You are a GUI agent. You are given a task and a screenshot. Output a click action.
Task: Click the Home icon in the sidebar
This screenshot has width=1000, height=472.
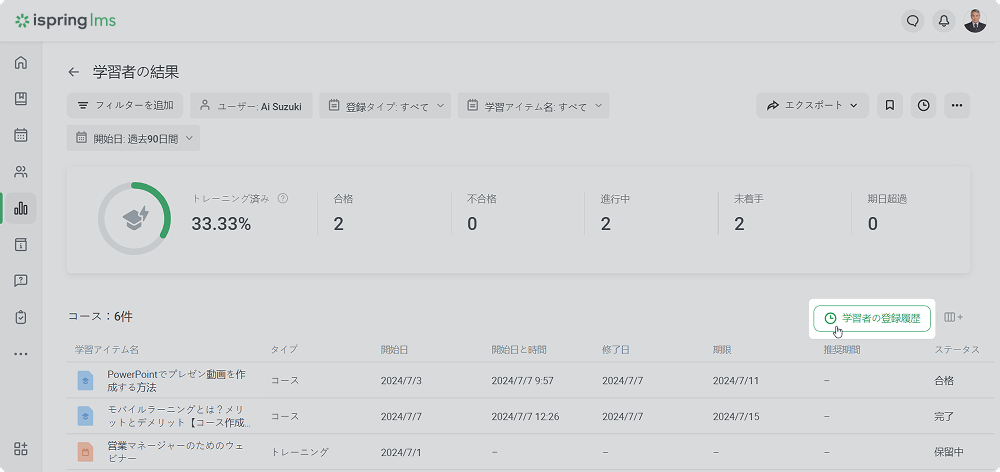click(x=21, y=63)
